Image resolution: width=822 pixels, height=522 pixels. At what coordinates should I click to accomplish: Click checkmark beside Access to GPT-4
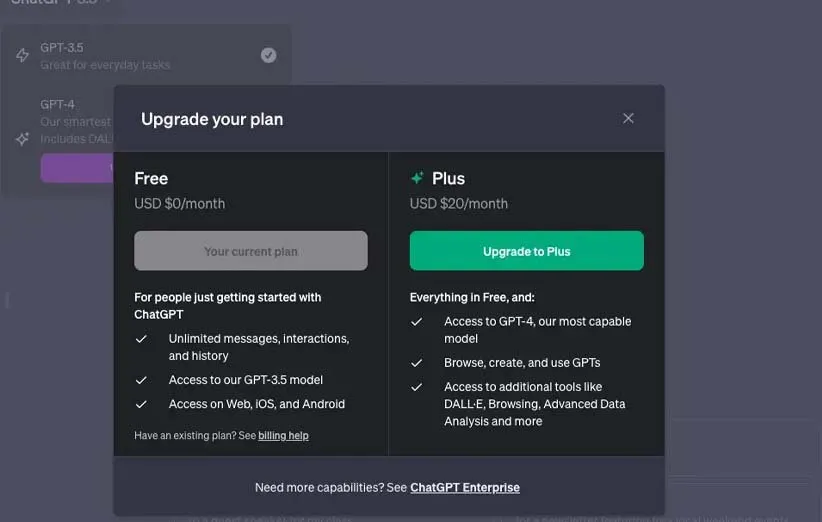417,322
